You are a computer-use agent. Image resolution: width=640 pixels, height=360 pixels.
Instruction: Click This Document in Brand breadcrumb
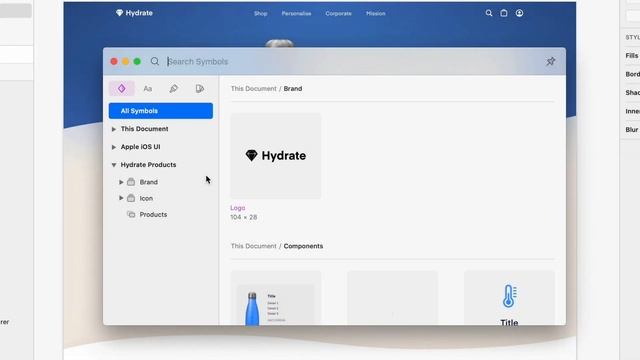coord(253,89)
